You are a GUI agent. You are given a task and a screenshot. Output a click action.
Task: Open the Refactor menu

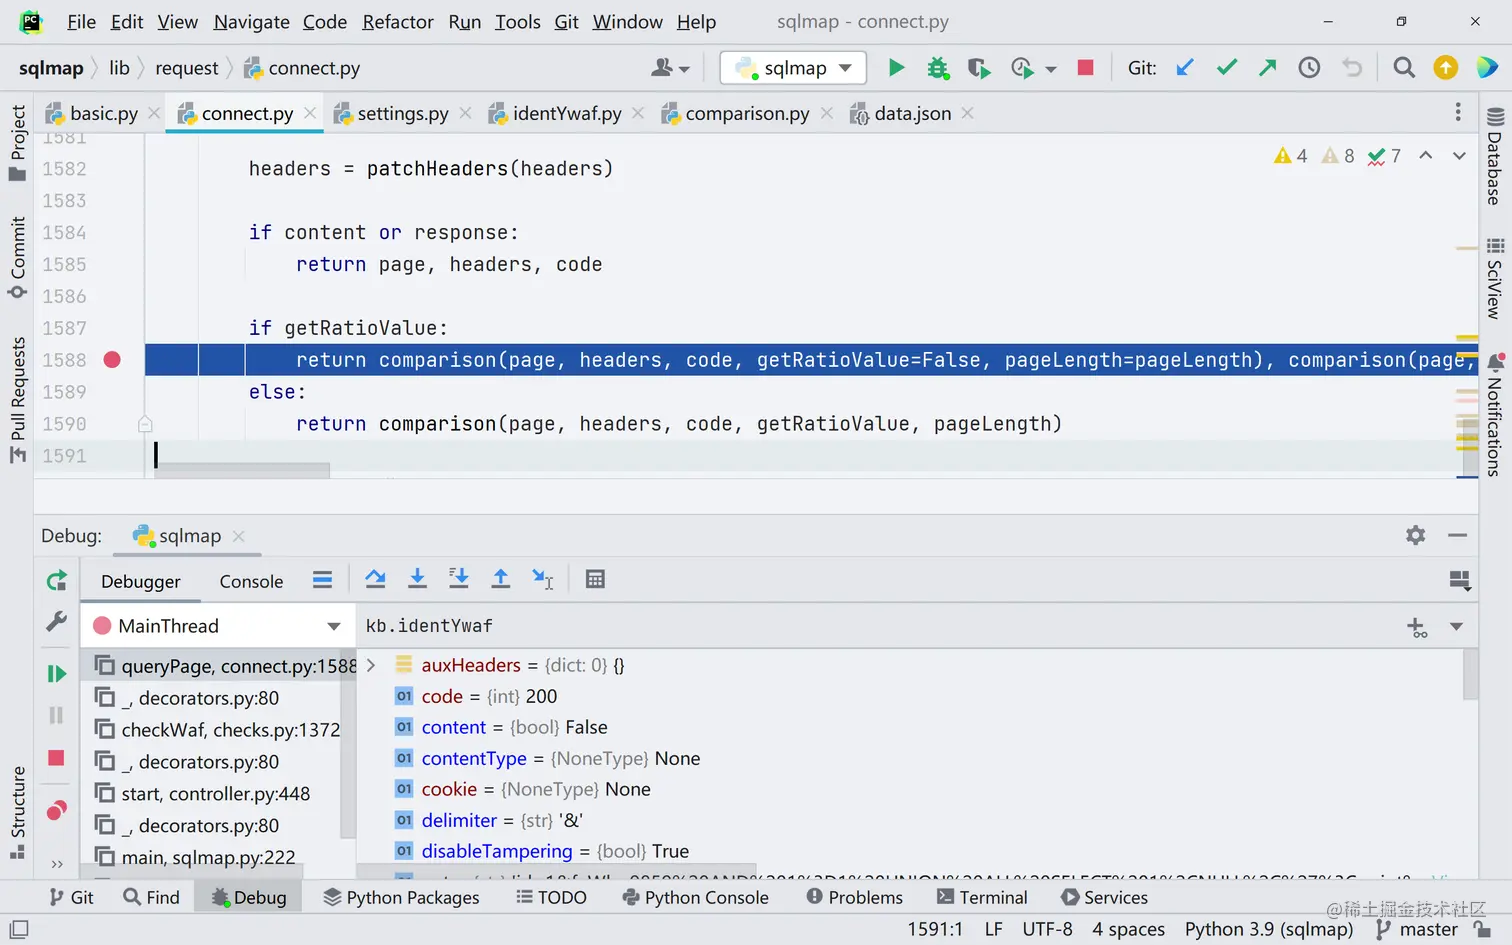pyautogui.click(x=398, y=22)
